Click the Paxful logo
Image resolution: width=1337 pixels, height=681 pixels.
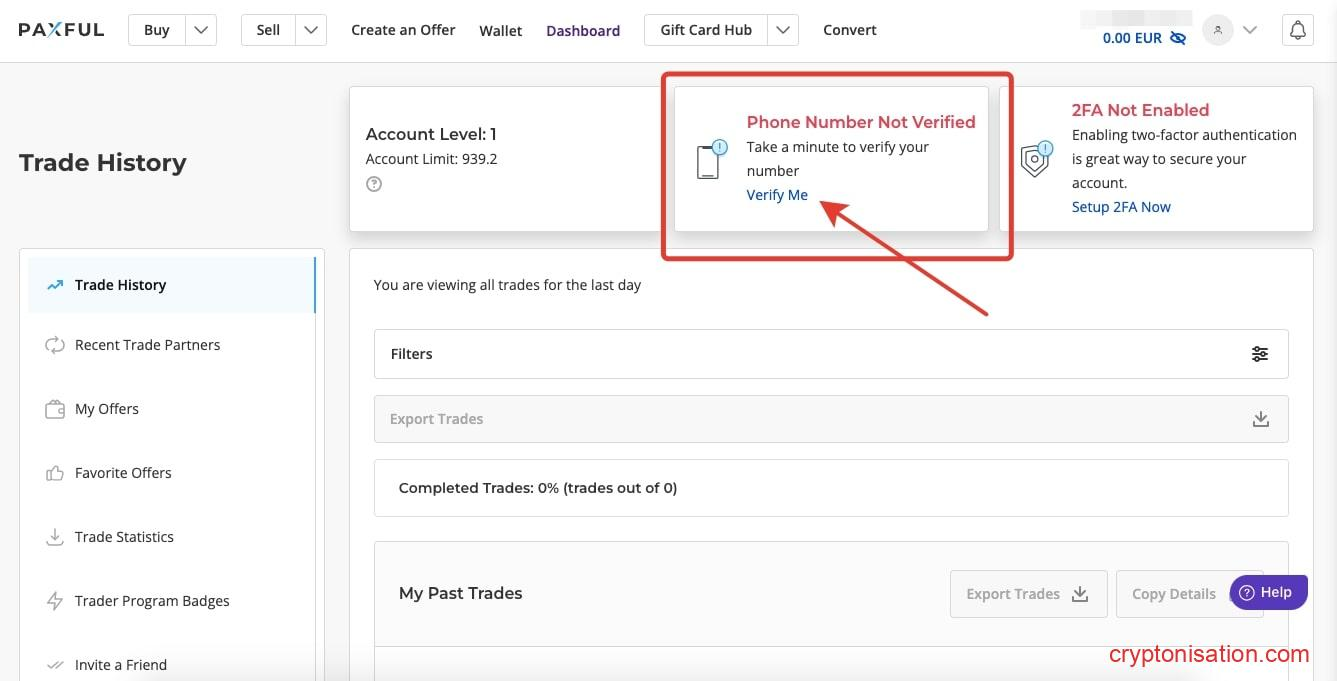[x=61, y=30]
